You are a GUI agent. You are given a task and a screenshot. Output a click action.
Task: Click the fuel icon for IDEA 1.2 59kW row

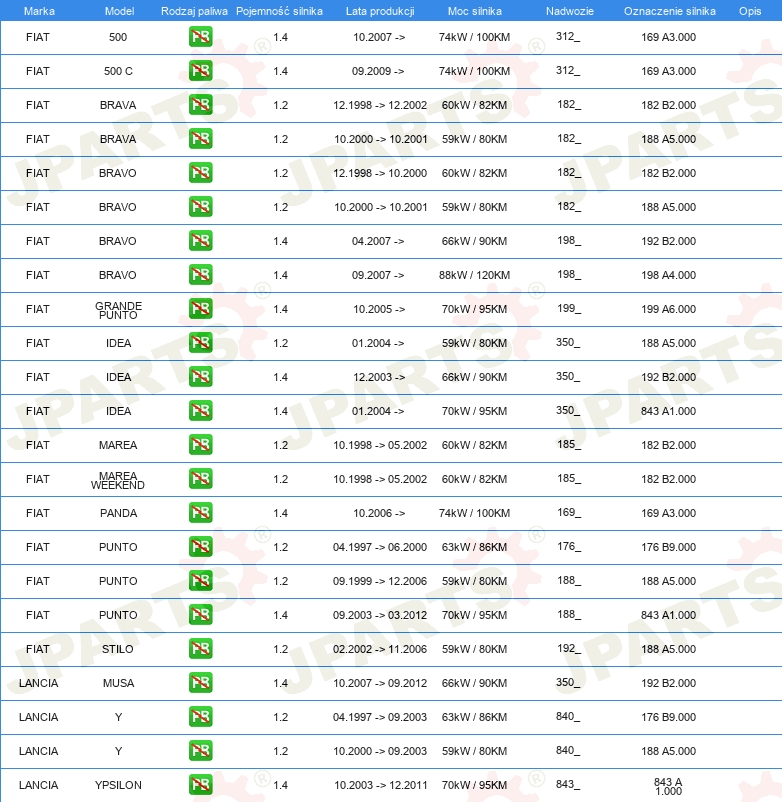click(x=200, y=343)
